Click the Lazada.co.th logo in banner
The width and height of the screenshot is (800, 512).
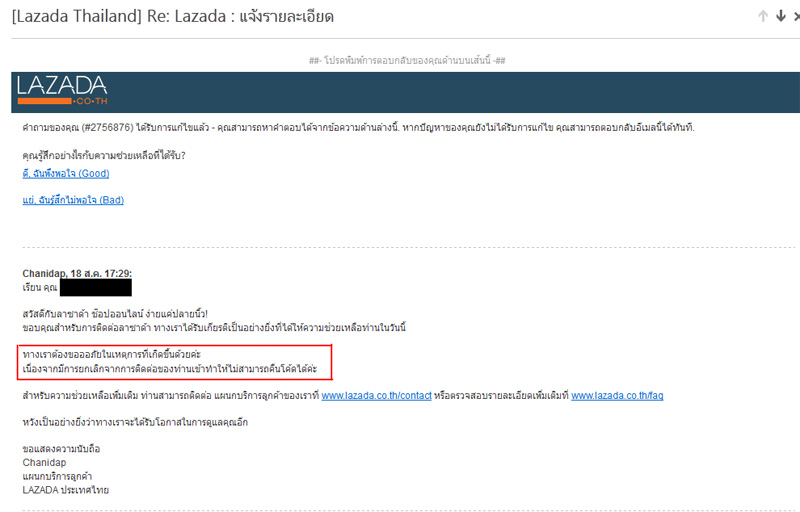[x=62, y=90]
